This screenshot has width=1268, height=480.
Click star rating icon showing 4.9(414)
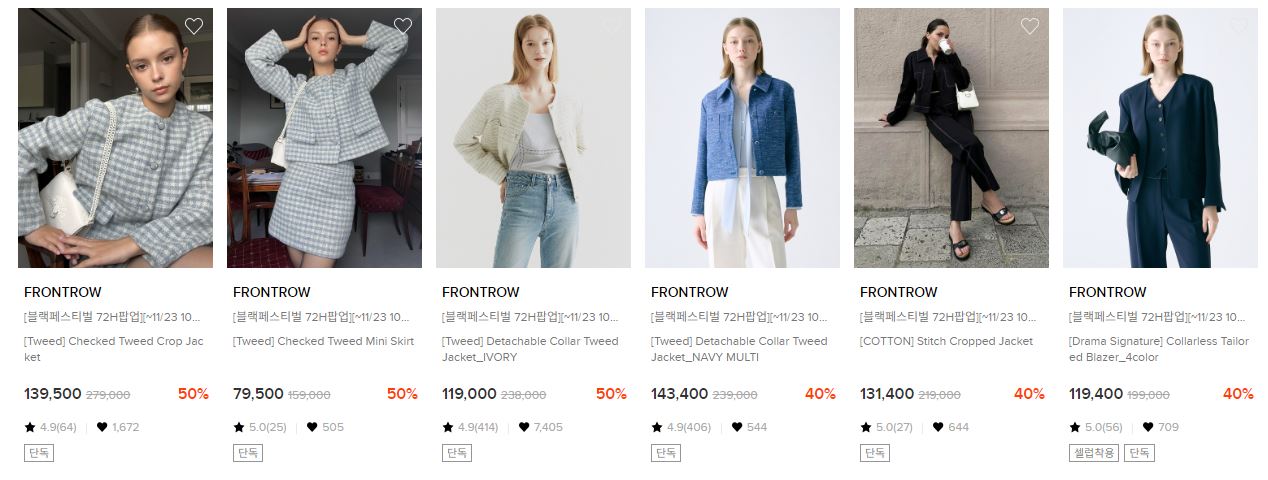click(x=448, y=427)
